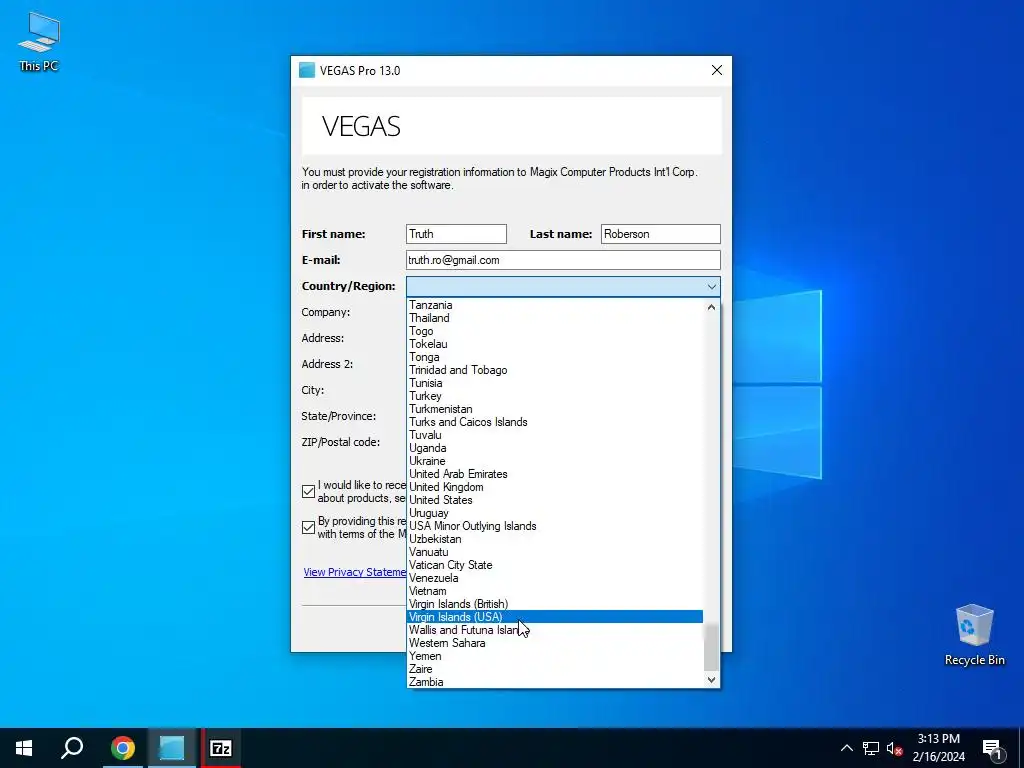
Task: Open network status tray icon
Action: pyautogui.click(x=871, y=748)
